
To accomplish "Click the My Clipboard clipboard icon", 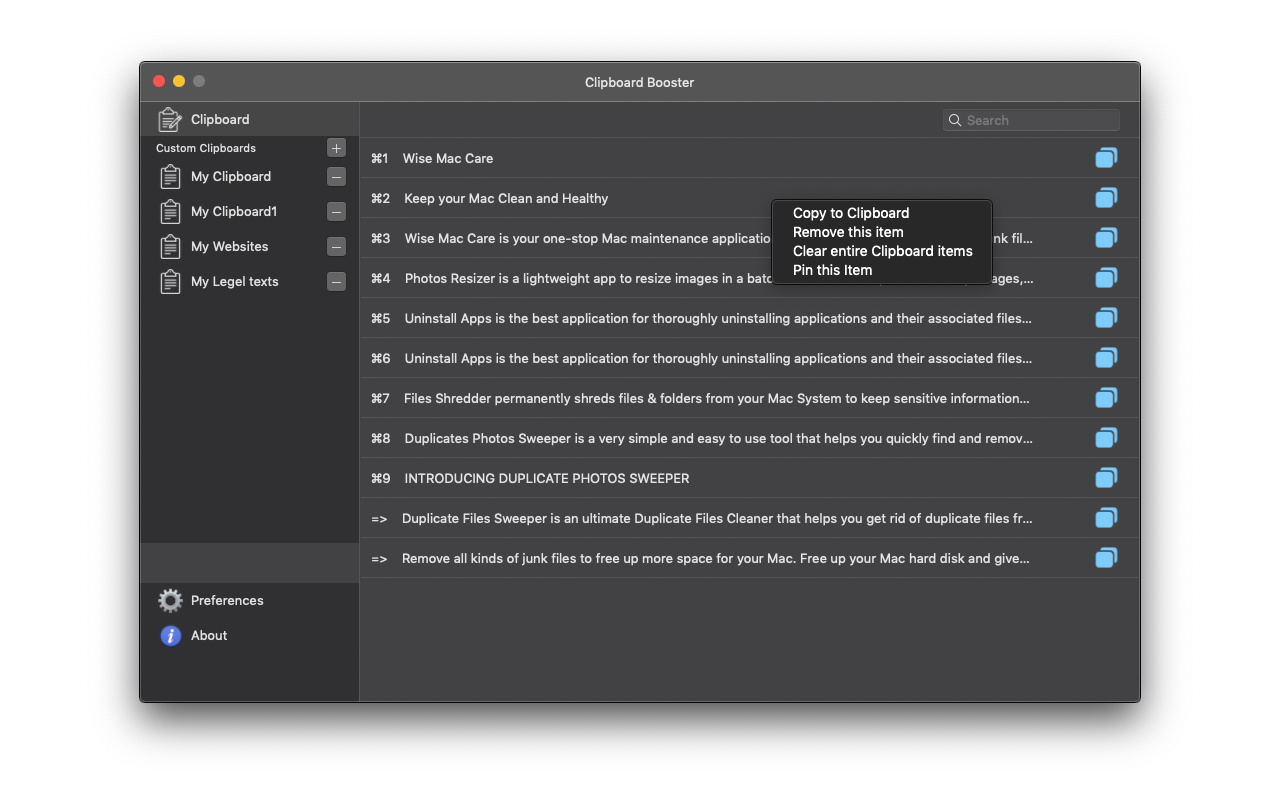I will click(x=170, y=177).
